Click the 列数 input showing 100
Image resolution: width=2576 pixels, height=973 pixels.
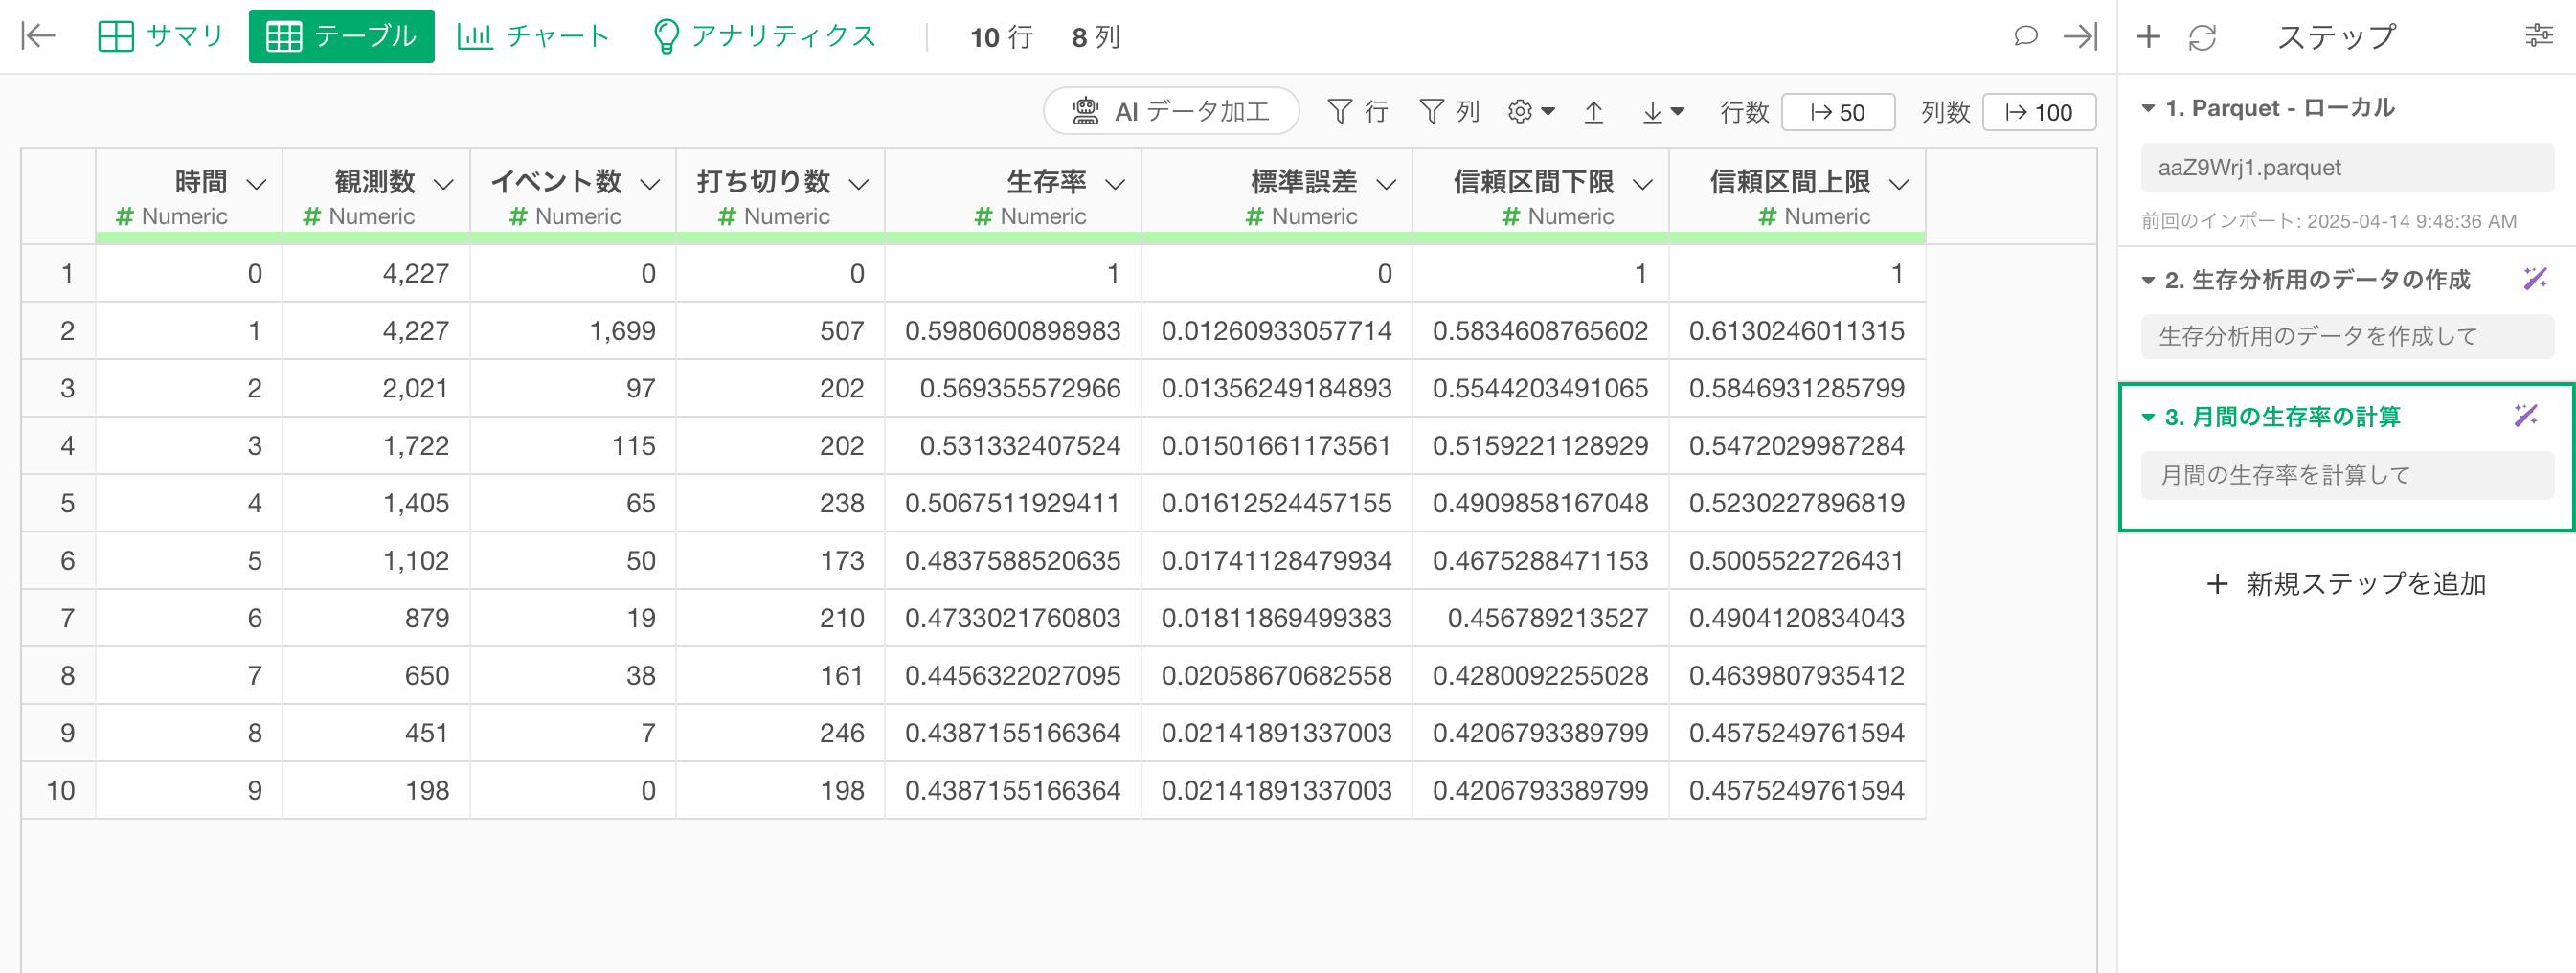click(x=2039, y=112)
